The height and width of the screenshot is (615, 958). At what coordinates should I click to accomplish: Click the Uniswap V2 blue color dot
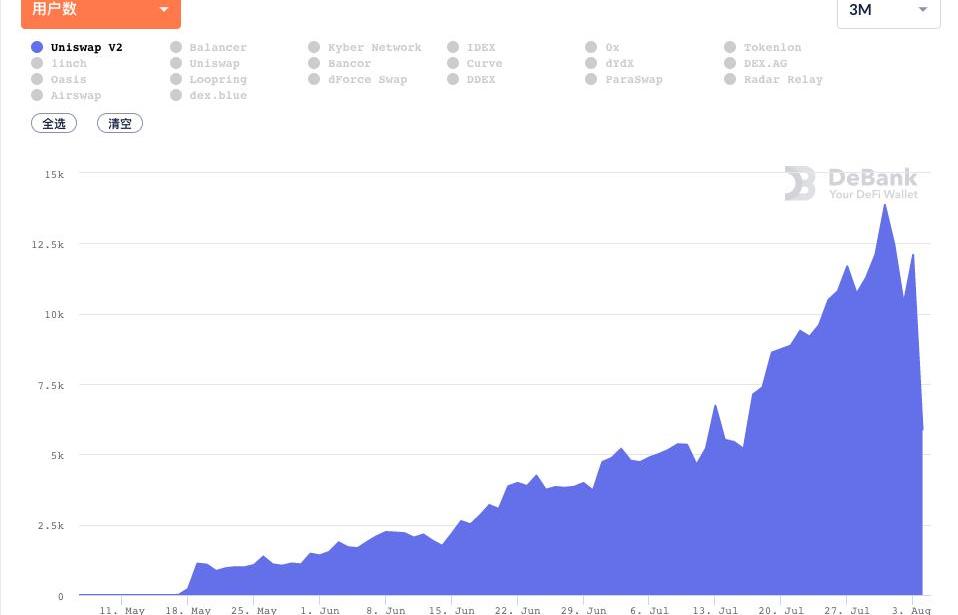pyautogui.click(x=37, y=47)
